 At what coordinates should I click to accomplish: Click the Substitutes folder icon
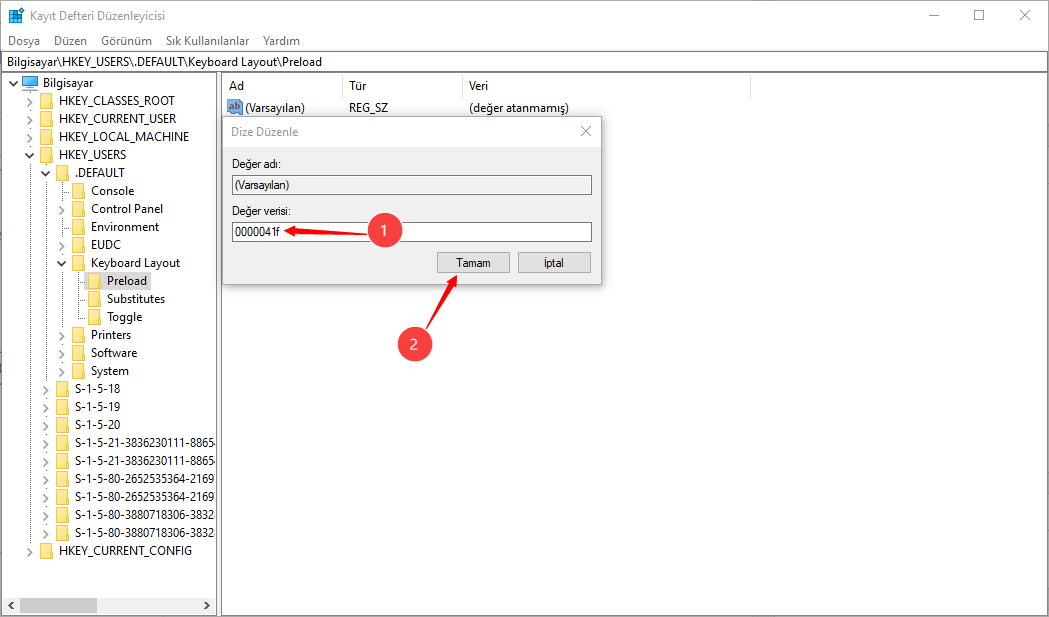tap(94, 299)
